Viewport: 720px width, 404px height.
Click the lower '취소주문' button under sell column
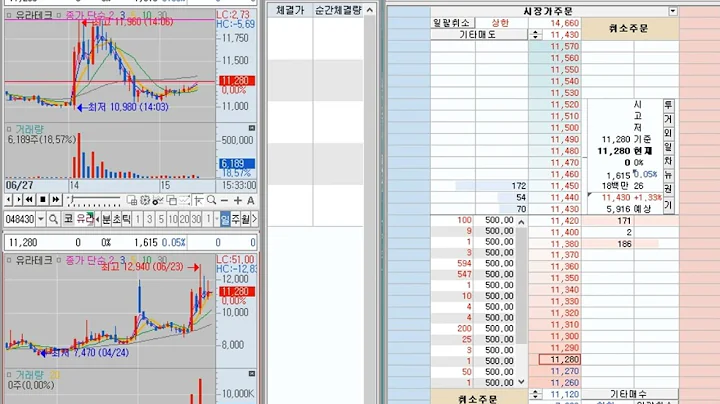point(479,398)
